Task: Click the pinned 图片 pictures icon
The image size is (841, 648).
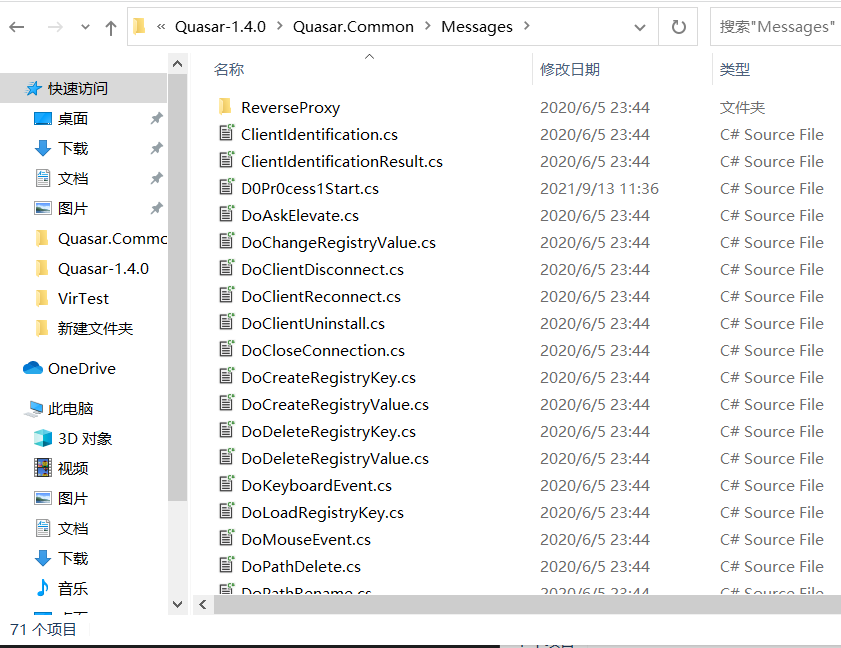Action: pos(43,208)
